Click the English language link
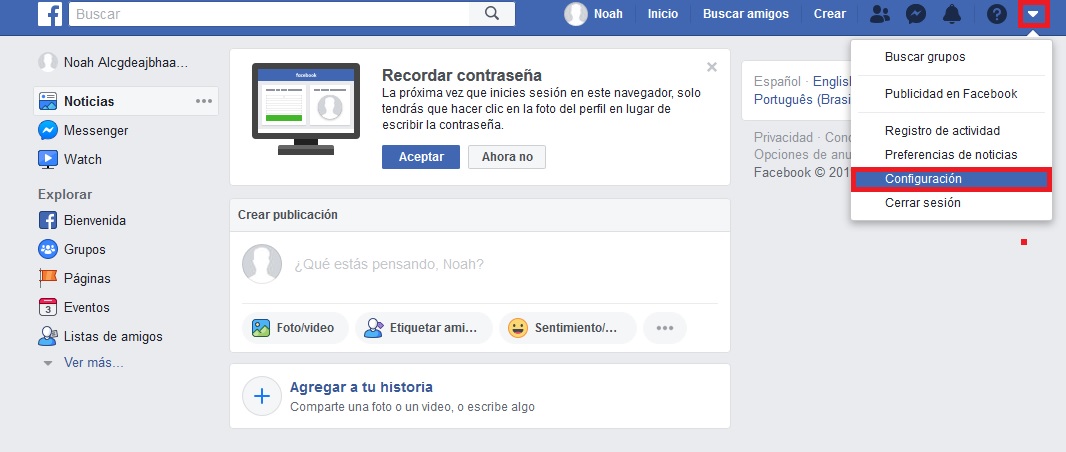The height and width of the screenshot is (452, 1066). pyautogui.click(x=832, y=82)
